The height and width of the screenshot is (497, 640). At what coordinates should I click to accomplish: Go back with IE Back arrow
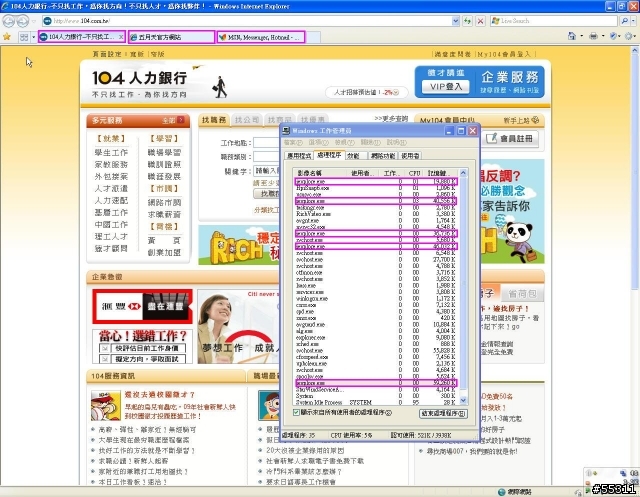[9, 21]
